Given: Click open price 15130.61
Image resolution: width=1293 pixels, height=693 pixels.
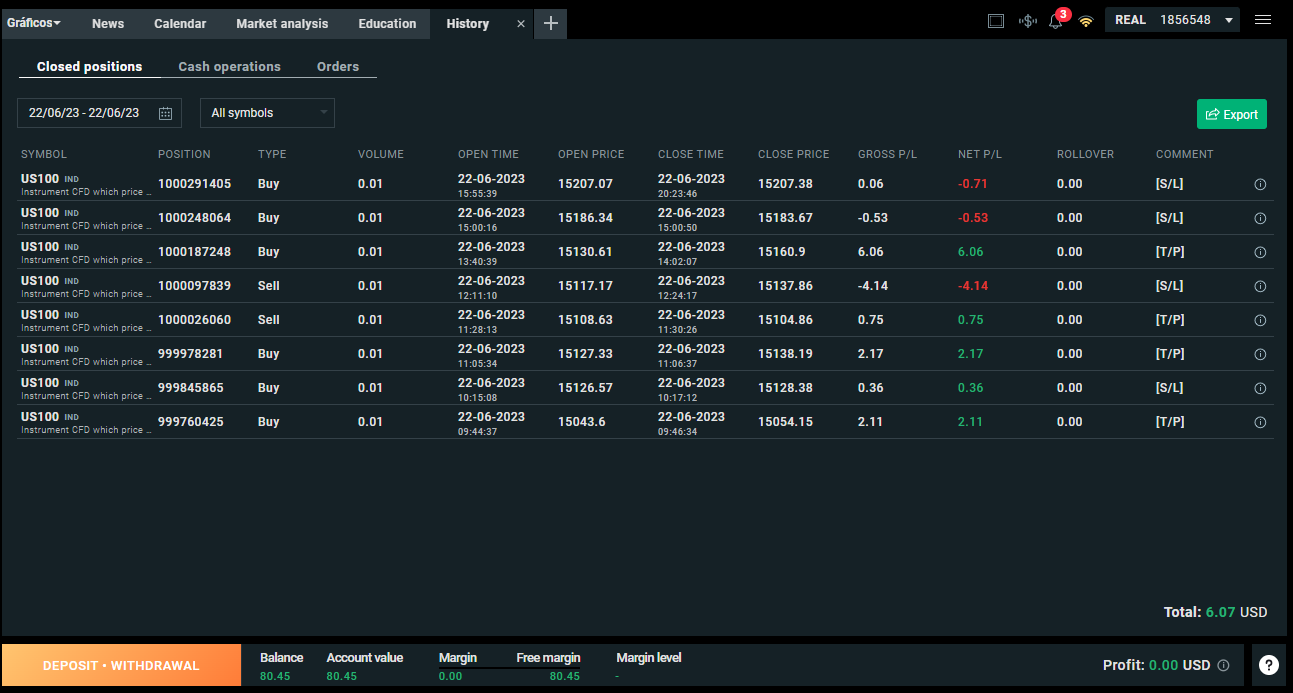Looking at the screenshot, I should pyautogui.click(x=585, y=252).
